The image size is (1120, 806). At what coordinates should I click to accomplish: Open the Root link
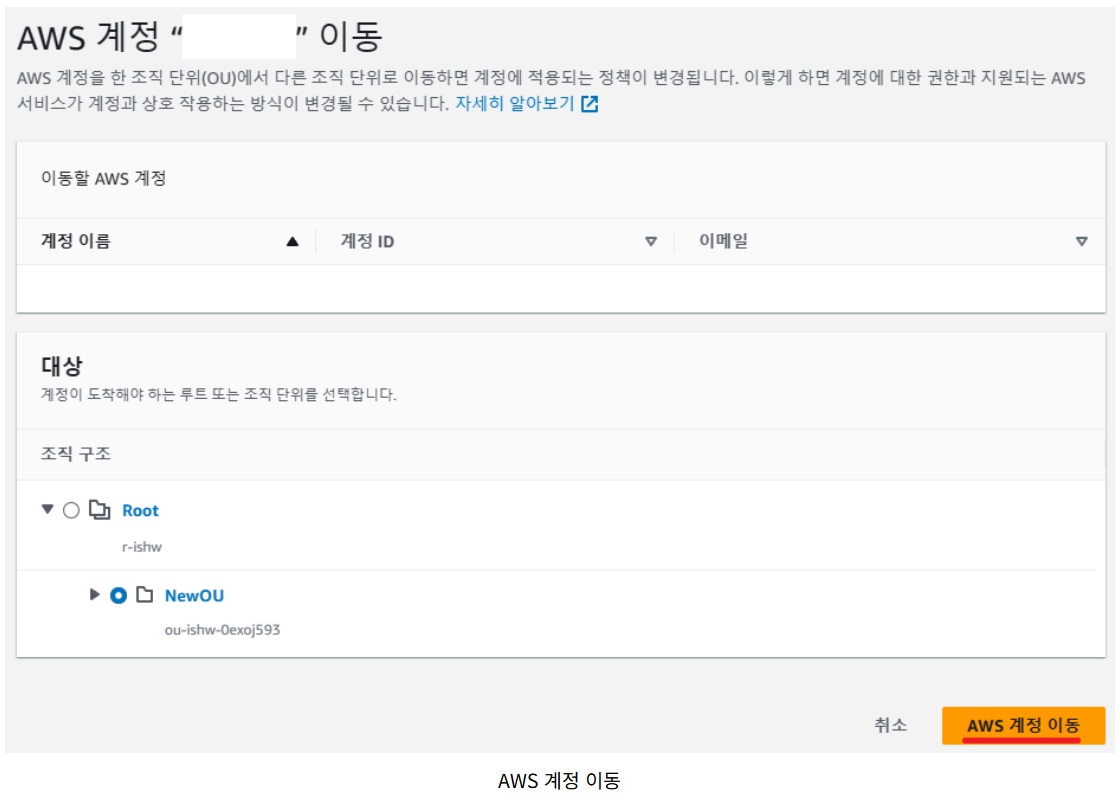[140, 510]
